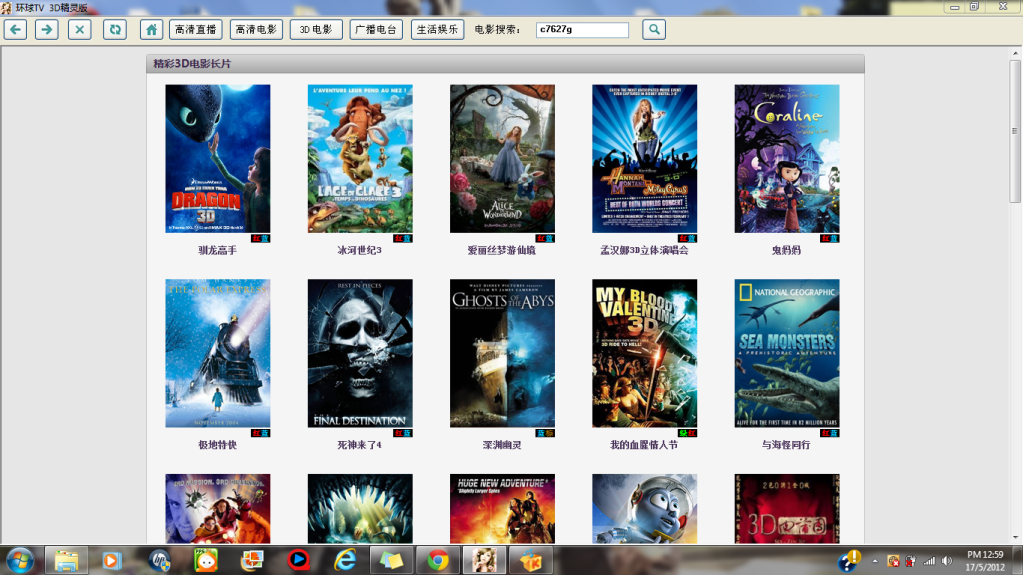The height and width of the screenshot is (575, 1023).
Task: Click the 生活娱乐 button
Action: point(437,29)
